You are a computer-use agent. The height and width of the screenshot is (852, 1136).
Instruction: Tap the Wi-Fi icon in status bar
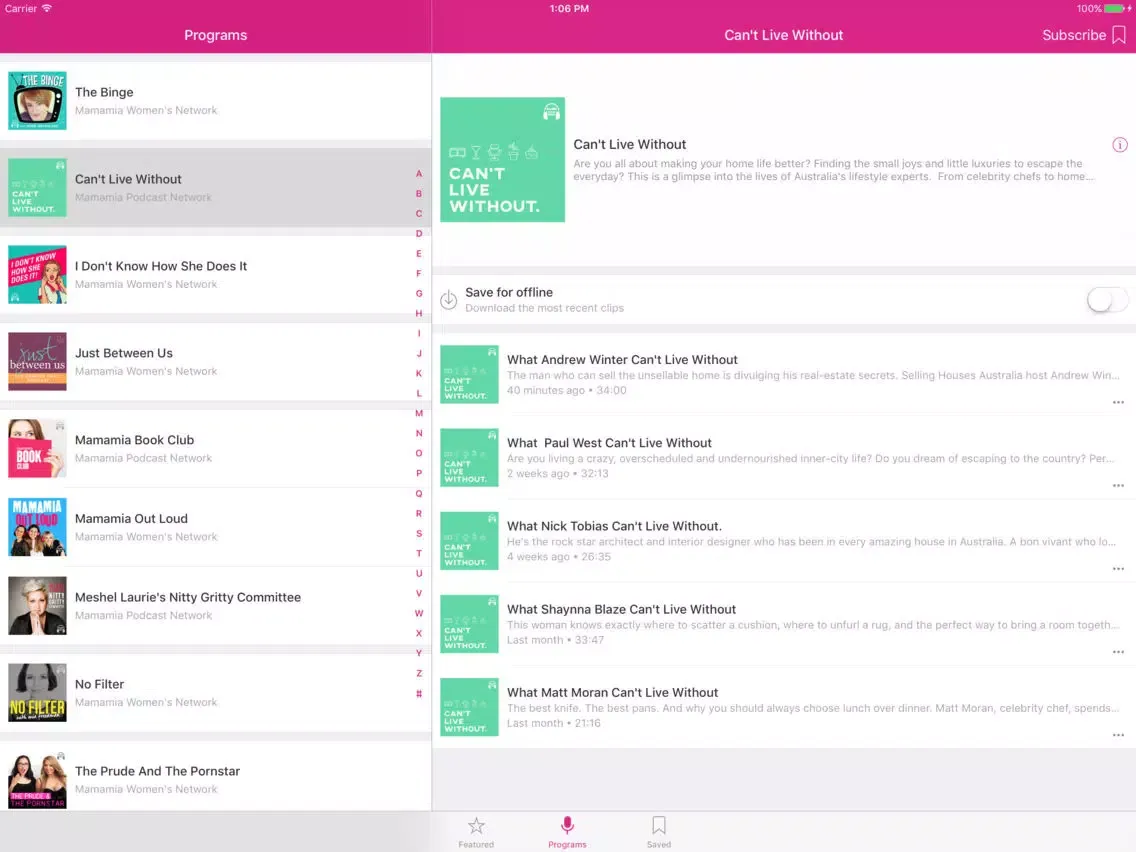pos(46,9)
